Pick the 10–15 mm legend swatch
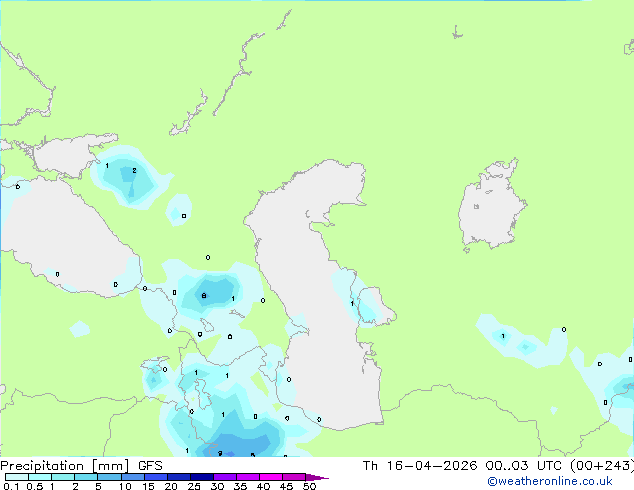 click(132, 477)
